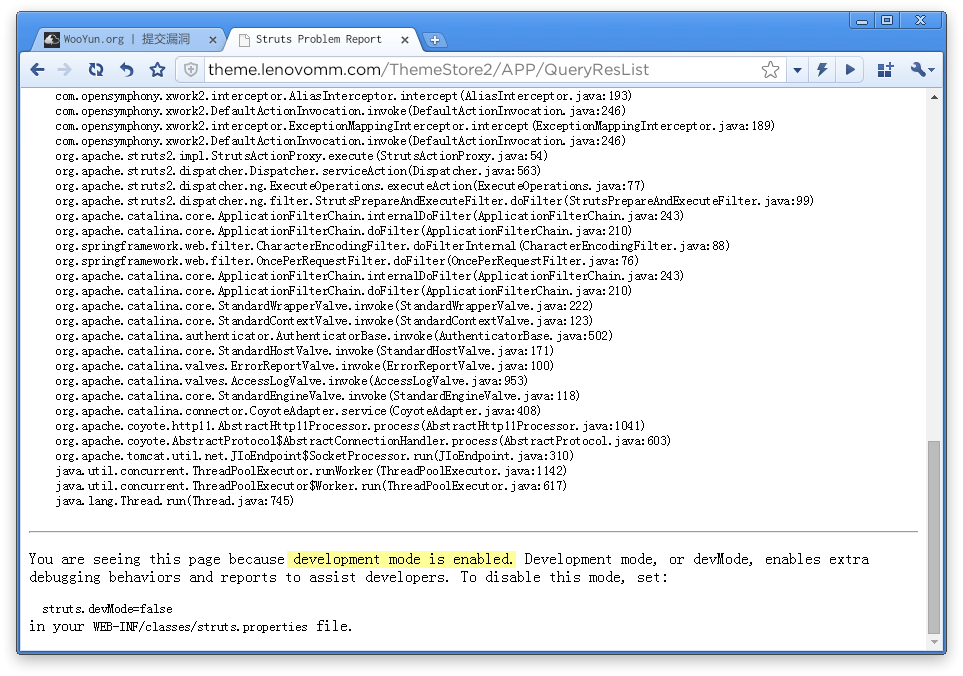
Task: Click the Struts tab page icon
Action: (x=244, y=40)
